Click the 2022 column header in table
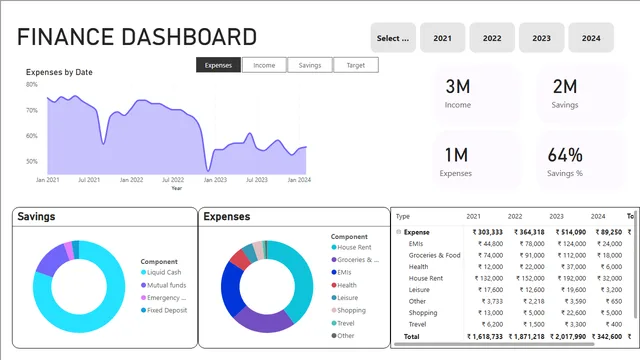 (515, 216)
